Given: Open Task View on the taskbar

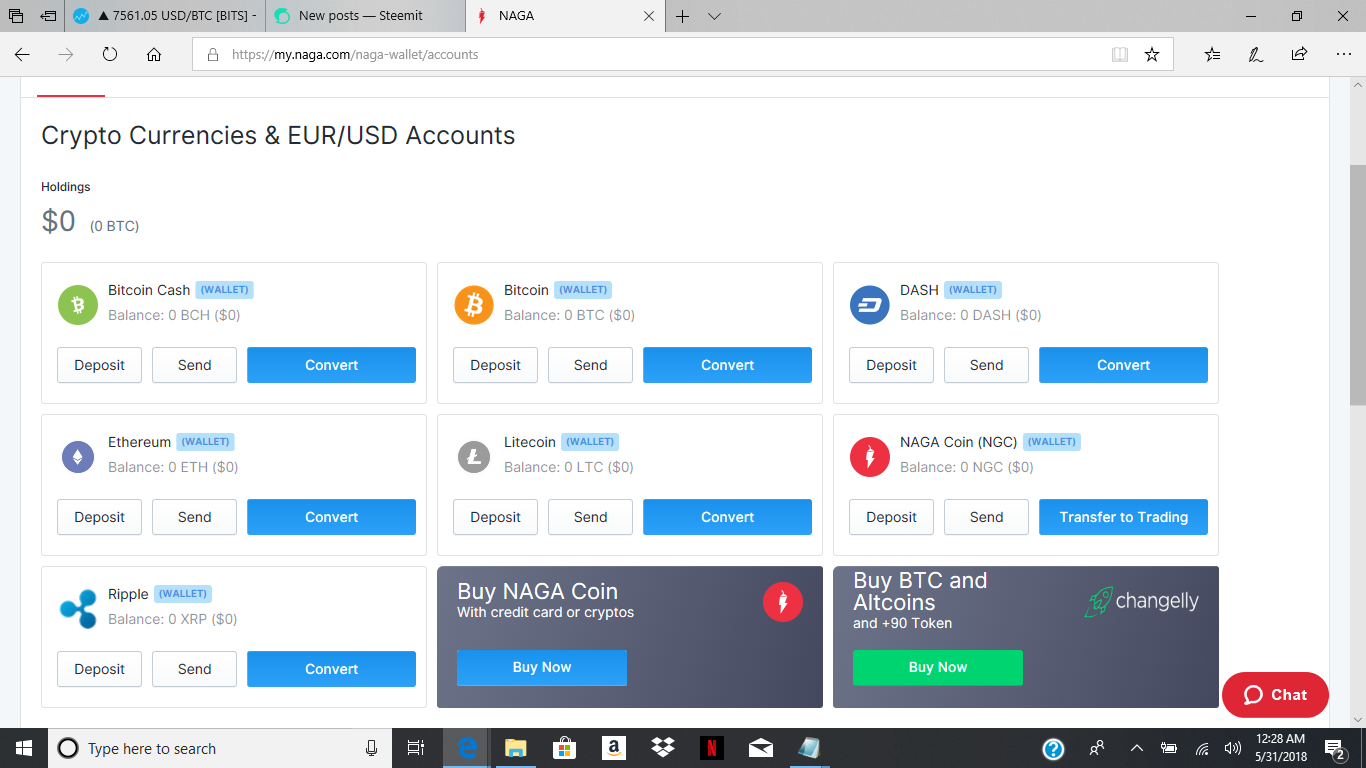Looking at the screenshot, I should click(416, 748).
